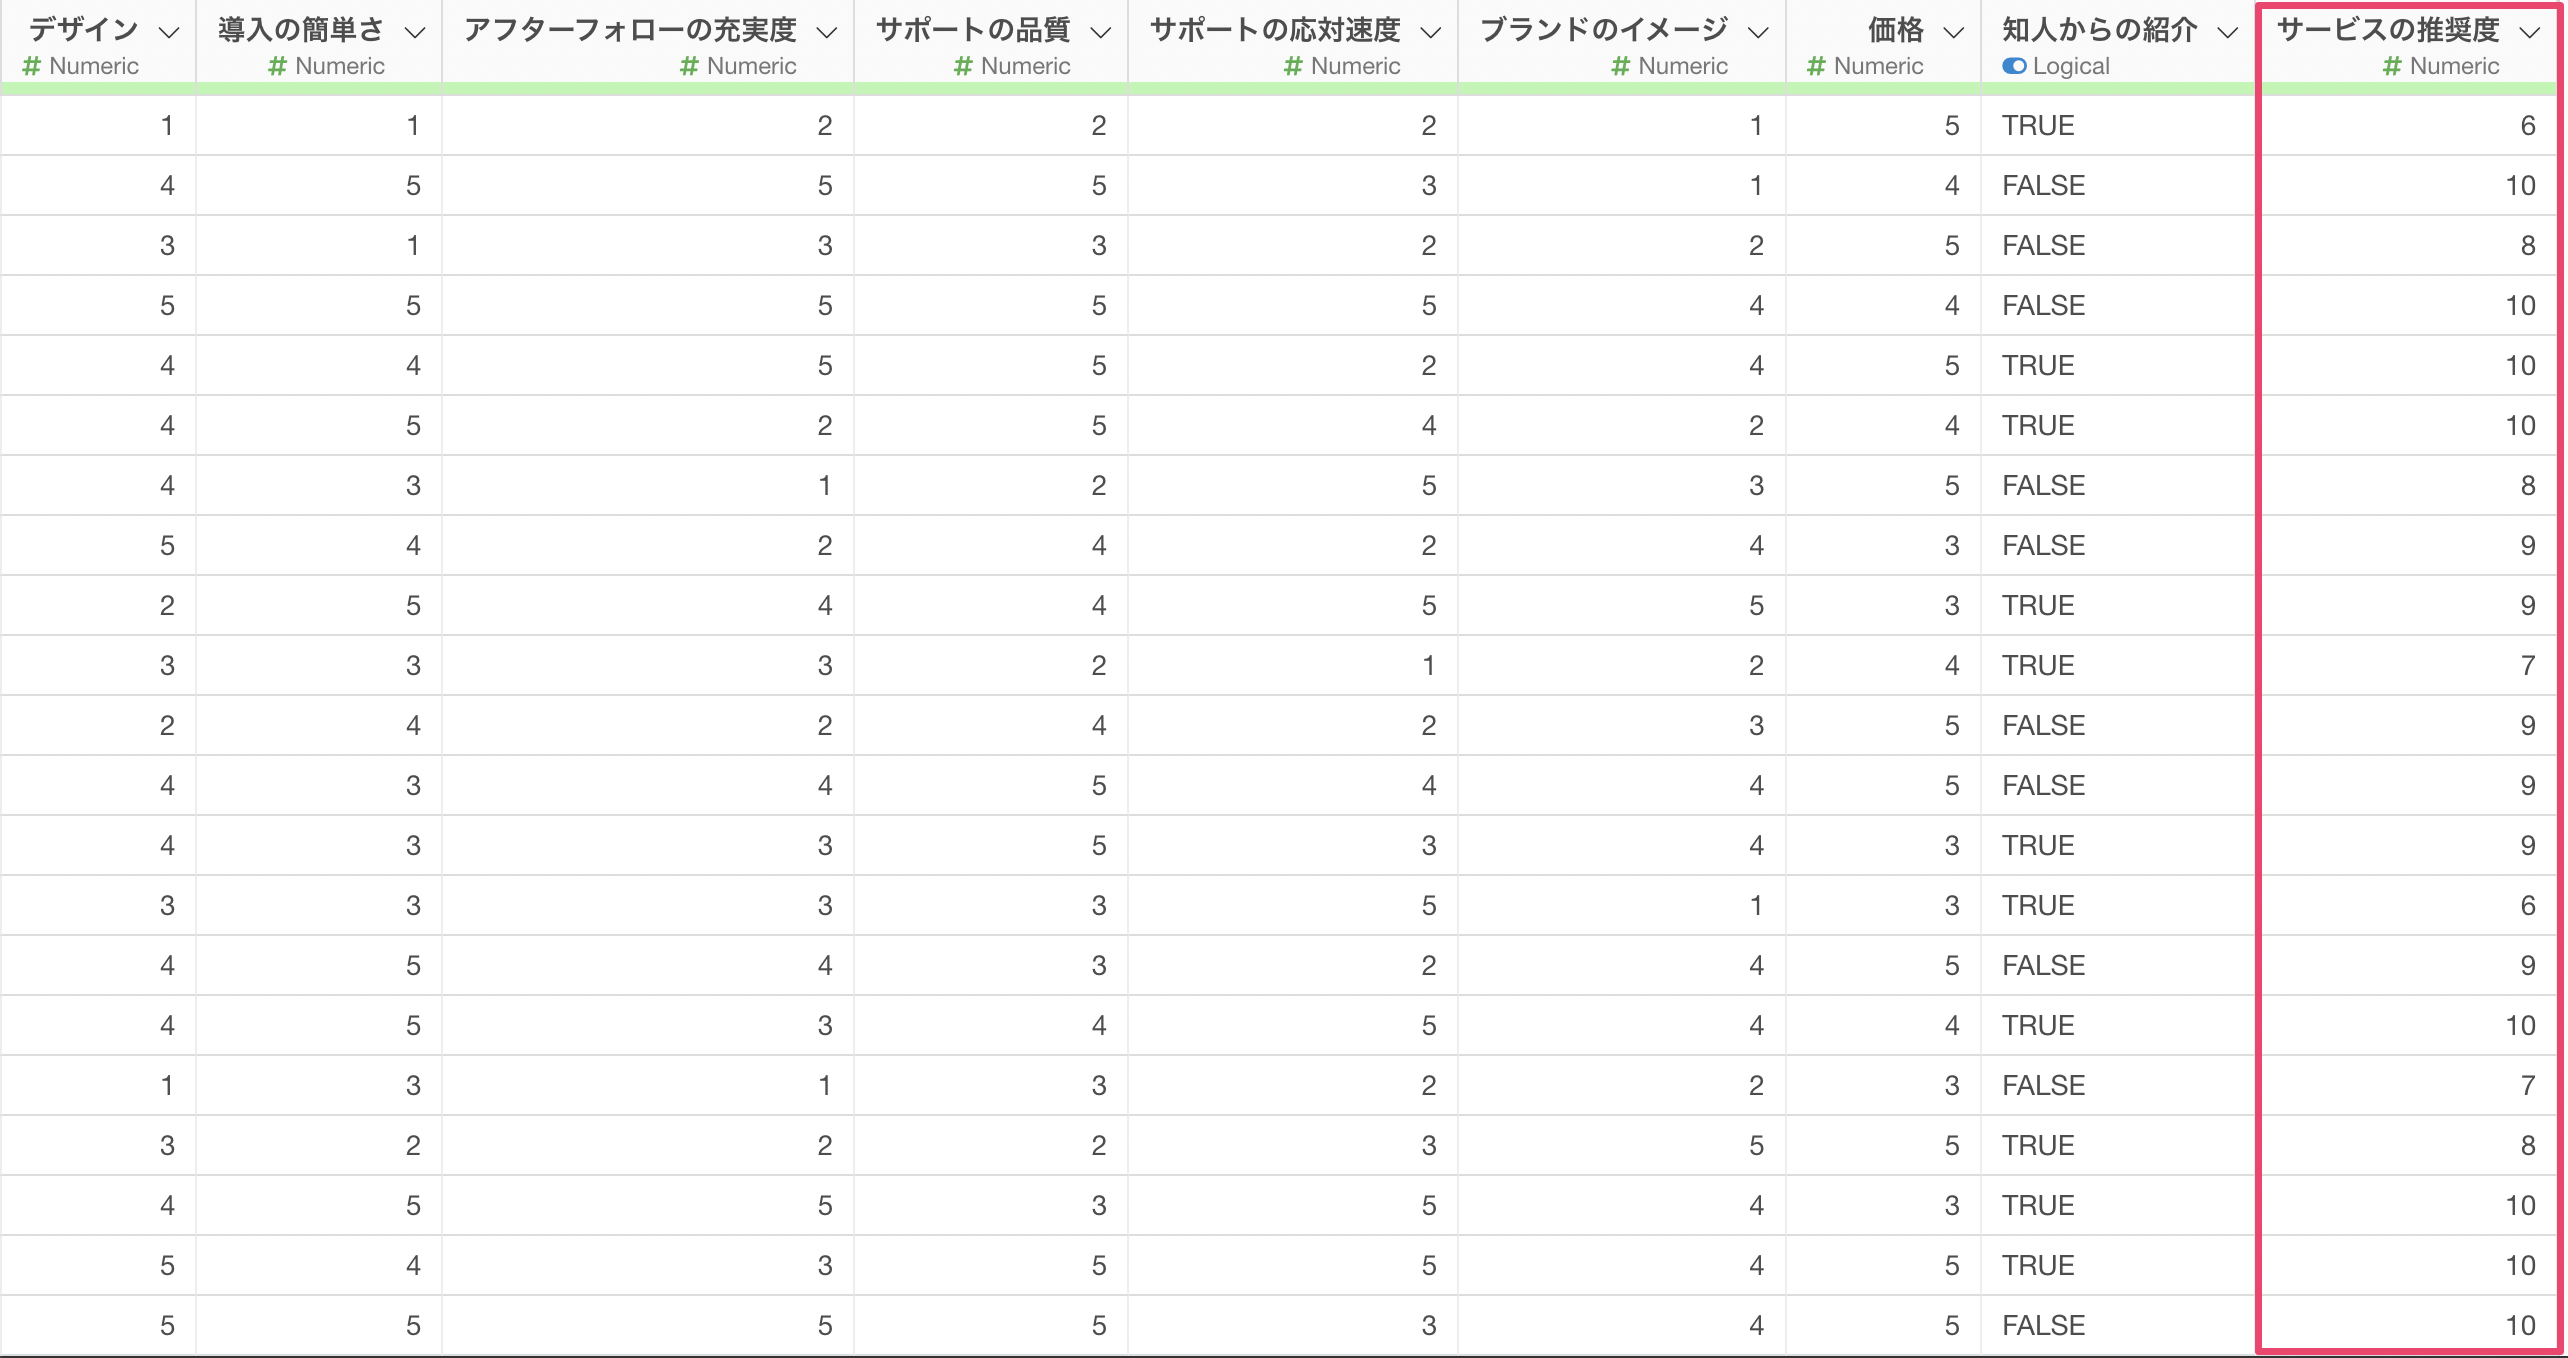Click the green summary bar under 価格
2568x1358 pixels.
(x=1883, y=89)
